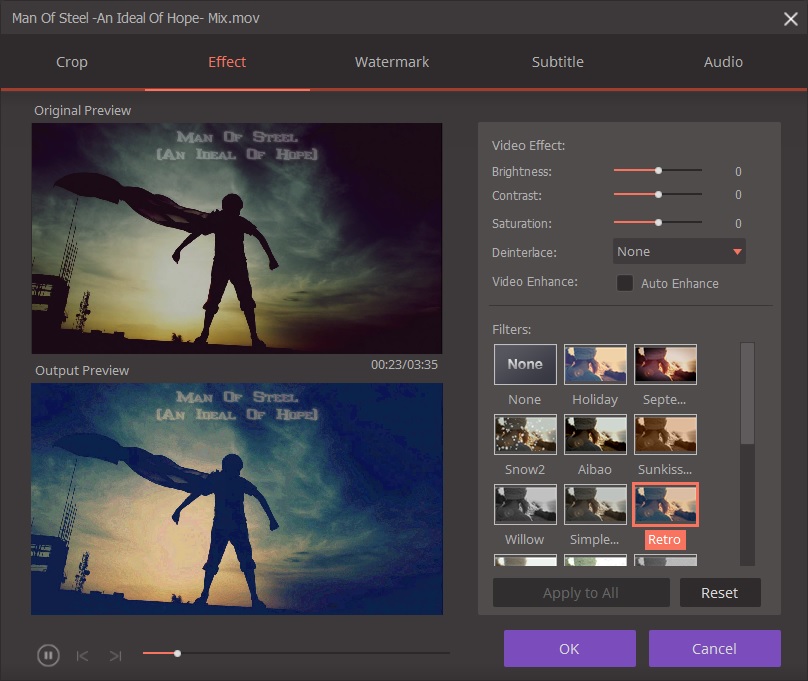Screen dimensions: 808x681
Task: Click the Retro filter label
Action: pyautogui.click(x=665, y=539)
